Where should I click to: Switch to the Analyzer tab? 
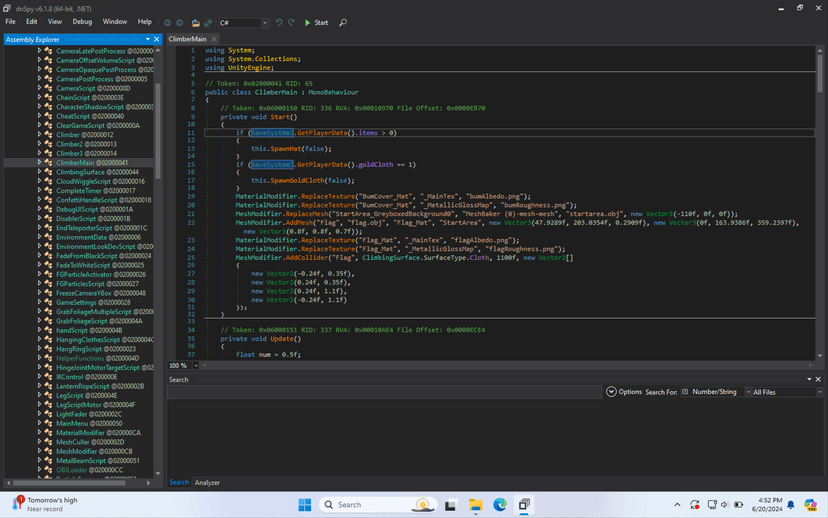[x=207, y=482]
